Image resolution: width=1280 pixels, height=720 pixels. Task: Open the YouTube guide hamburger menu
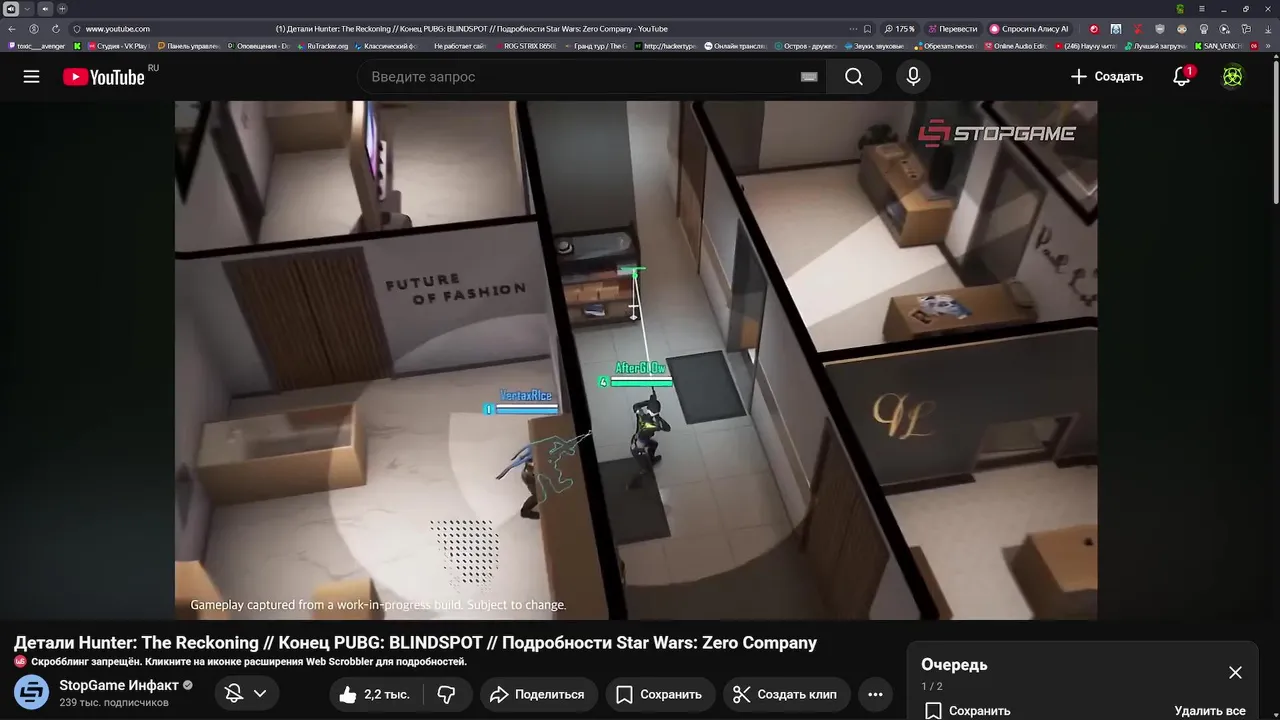(x=32, y=77)
